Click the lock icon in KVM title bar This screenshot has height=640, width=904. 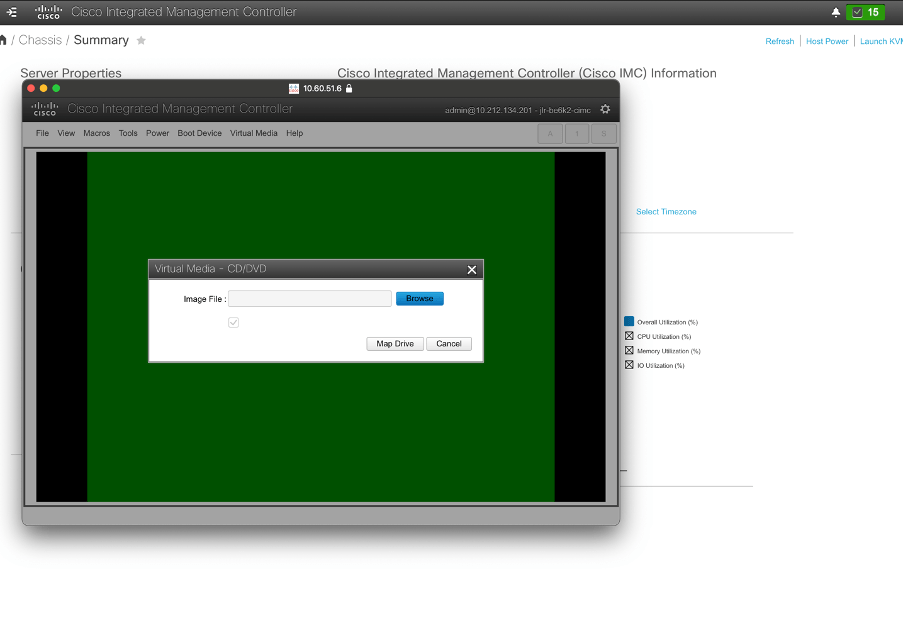pos(349,88)
